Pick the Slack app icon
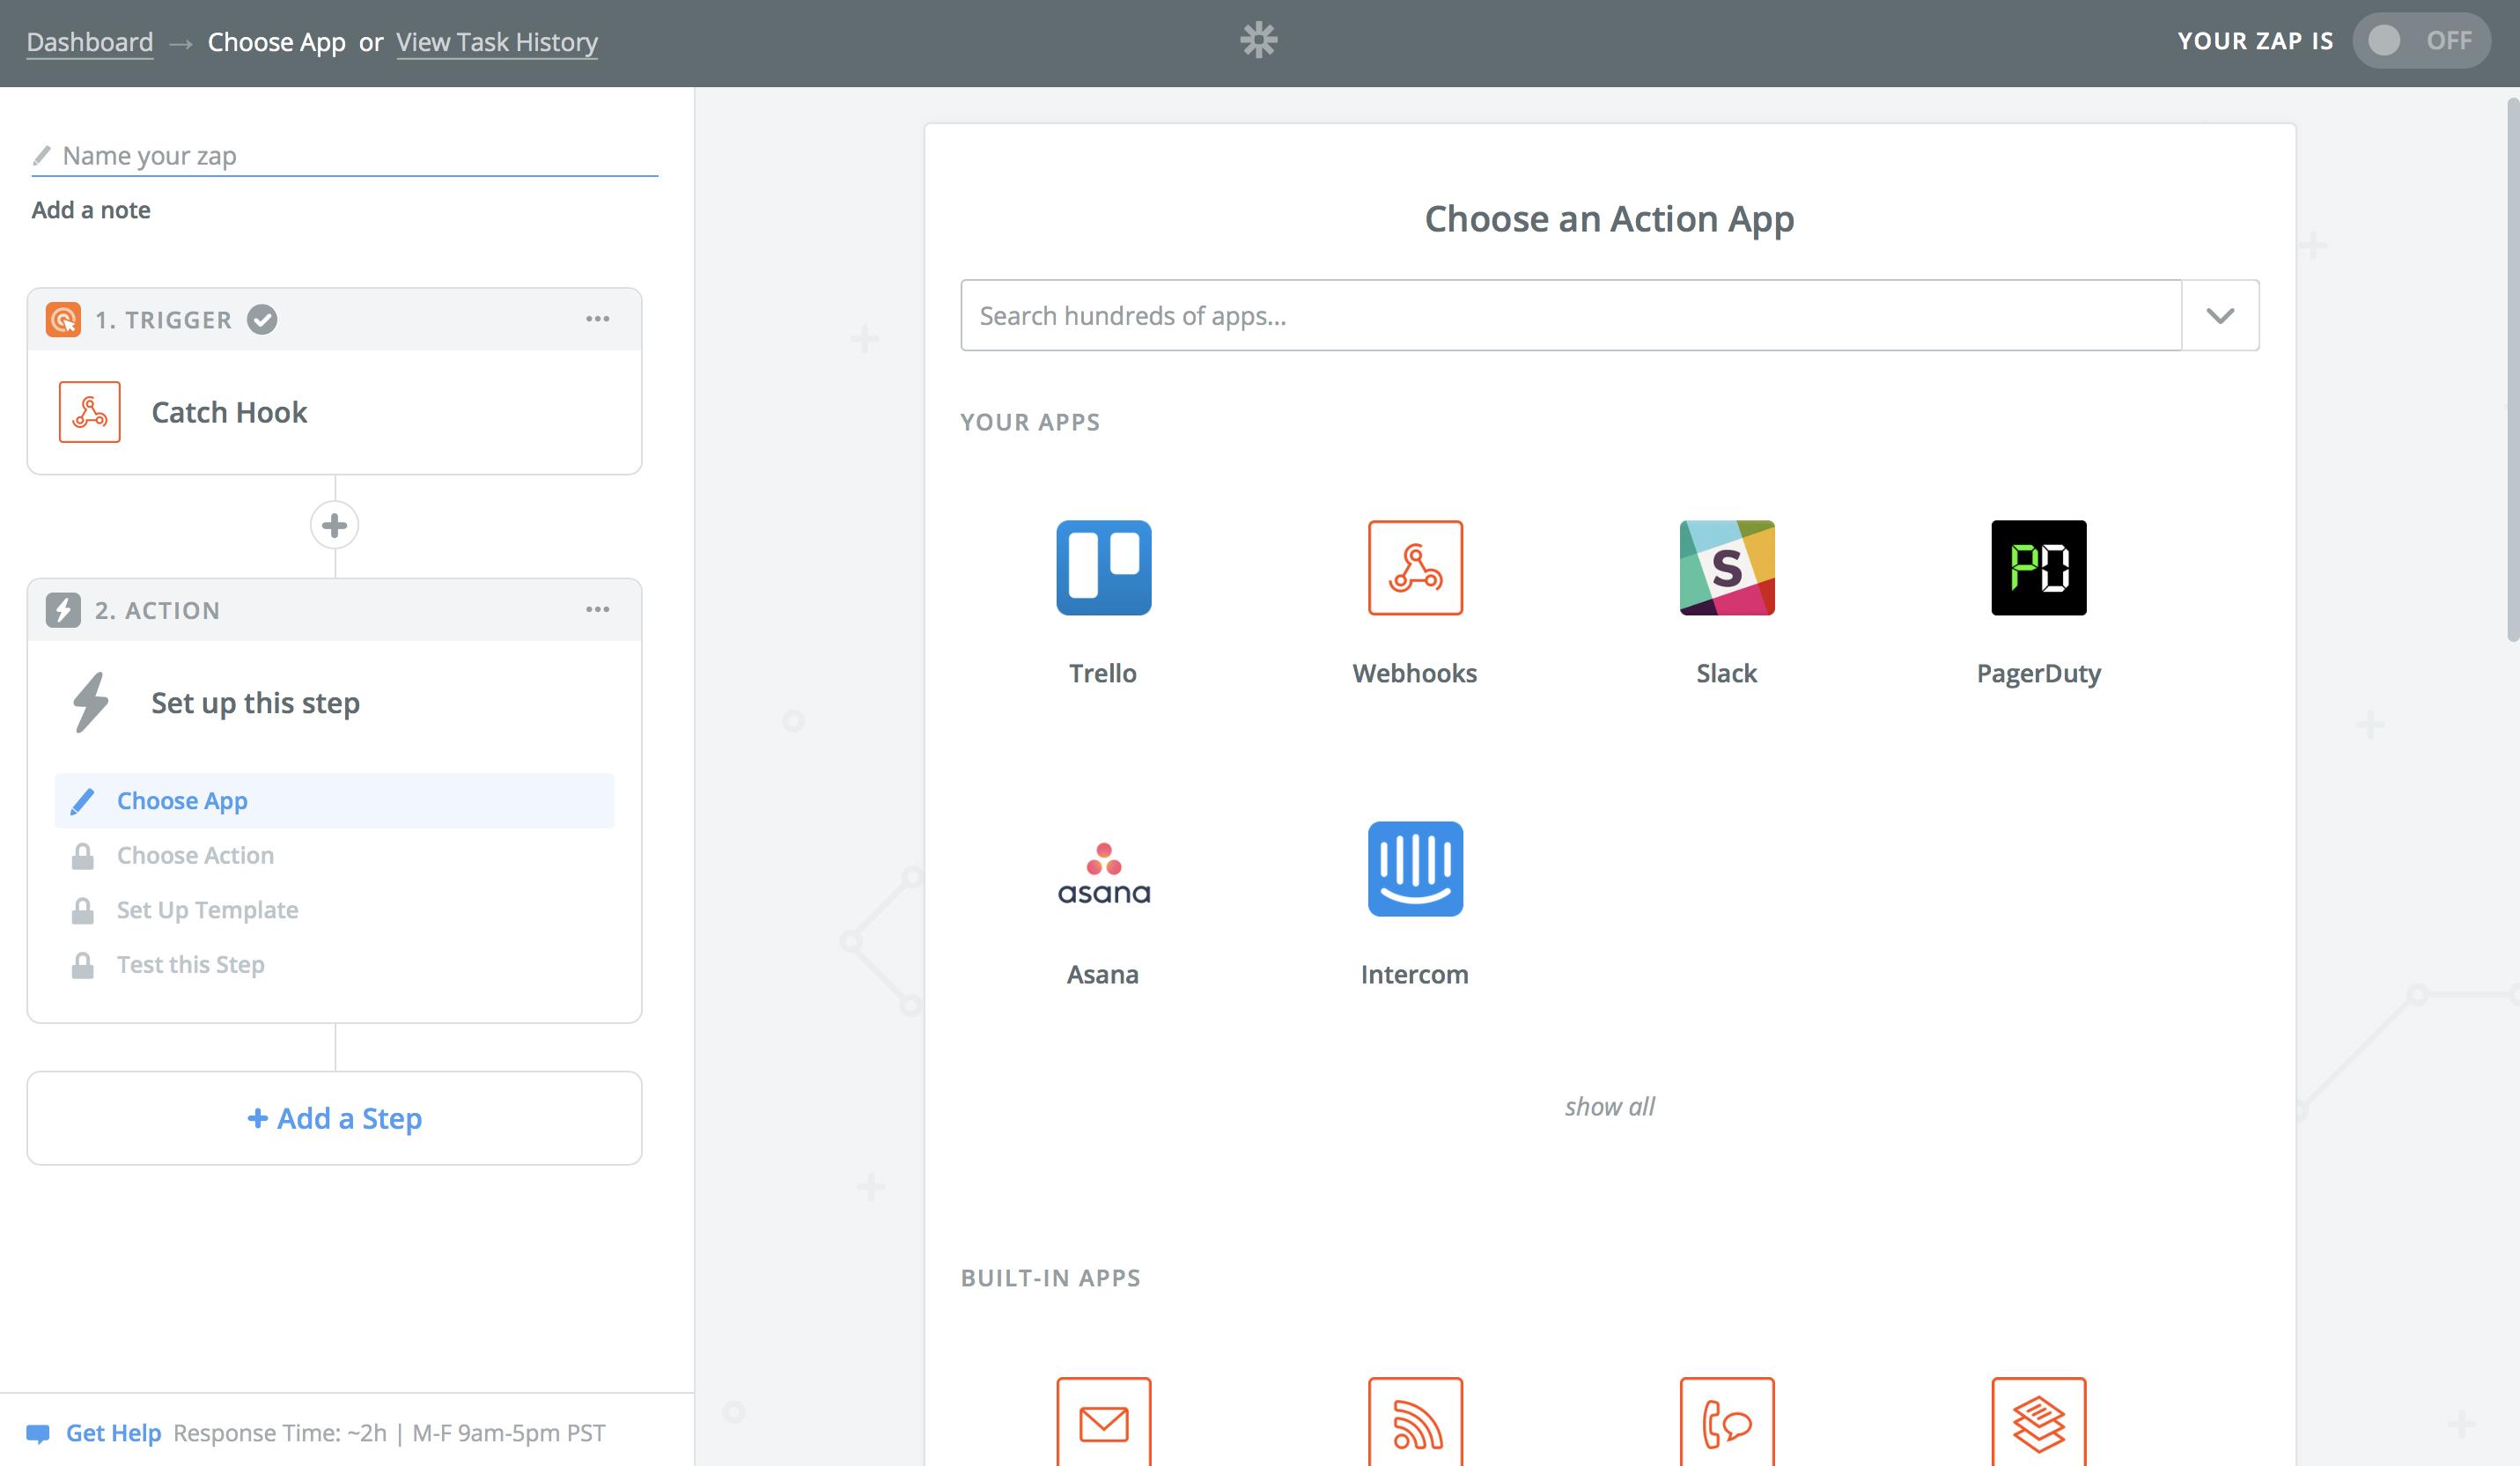 point(1726,568)
